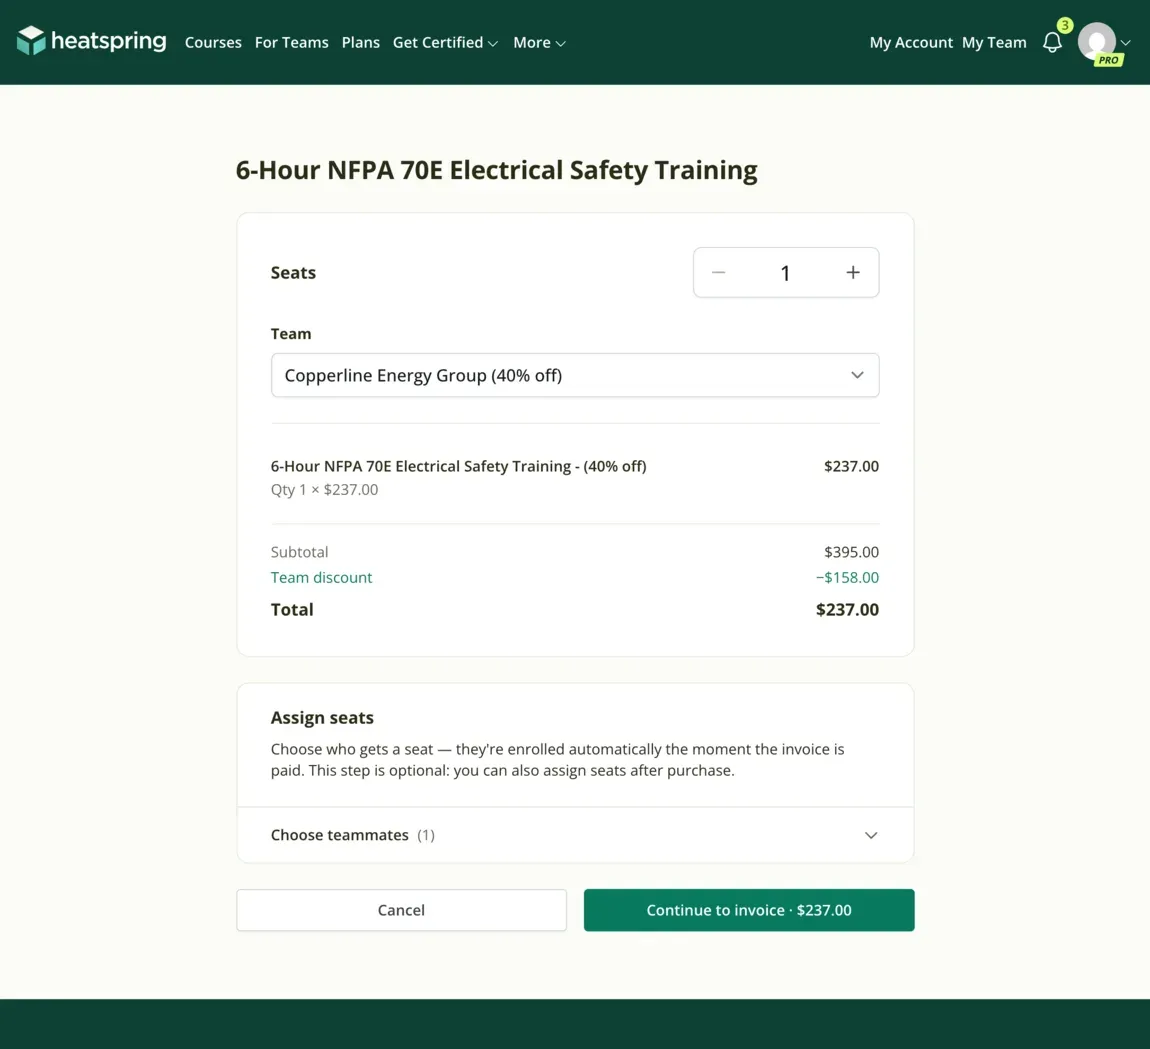Open the Get Certified menu

pyautogui.click(x=445, y=43)
